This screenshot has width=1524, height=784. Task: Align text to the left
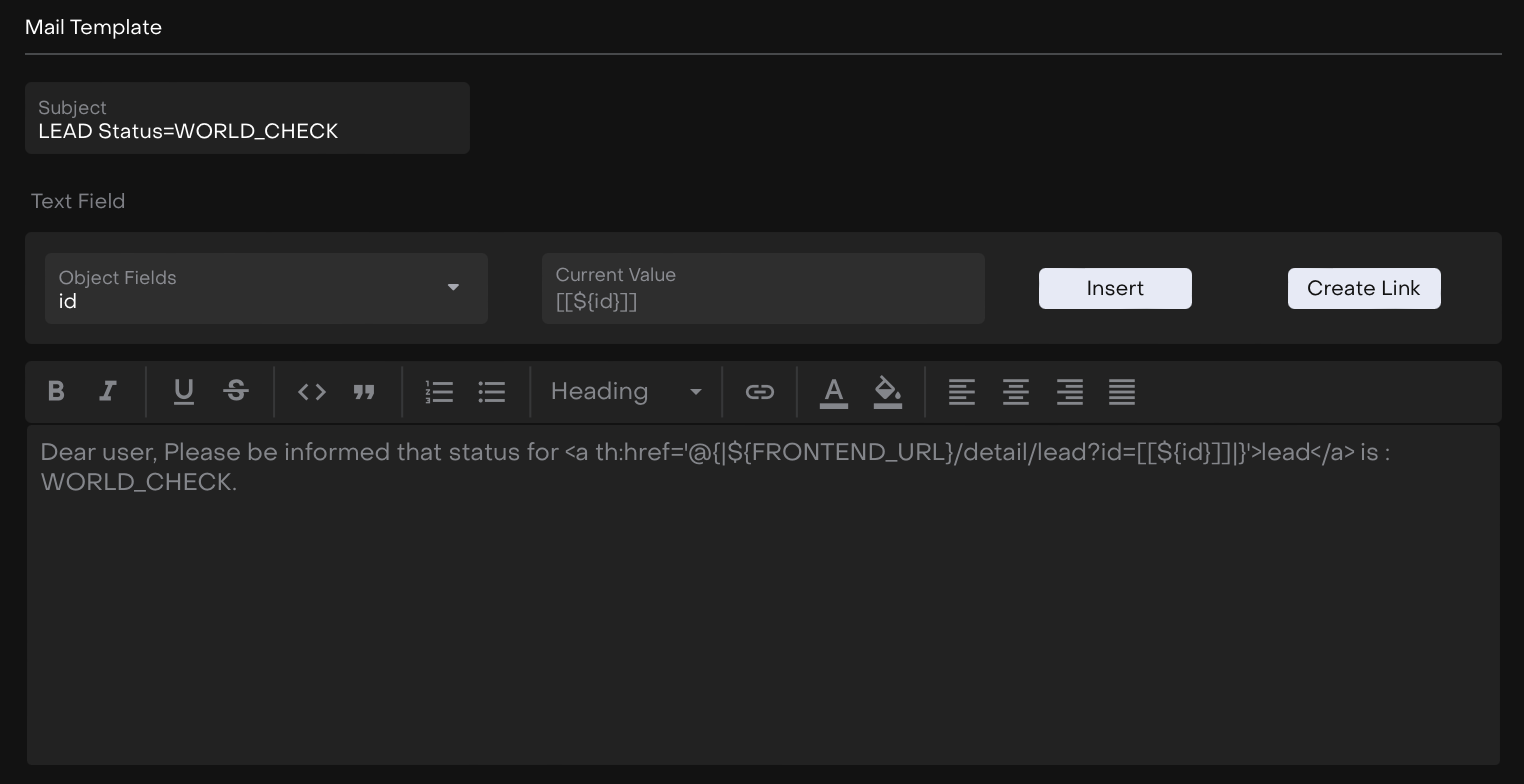962,392
